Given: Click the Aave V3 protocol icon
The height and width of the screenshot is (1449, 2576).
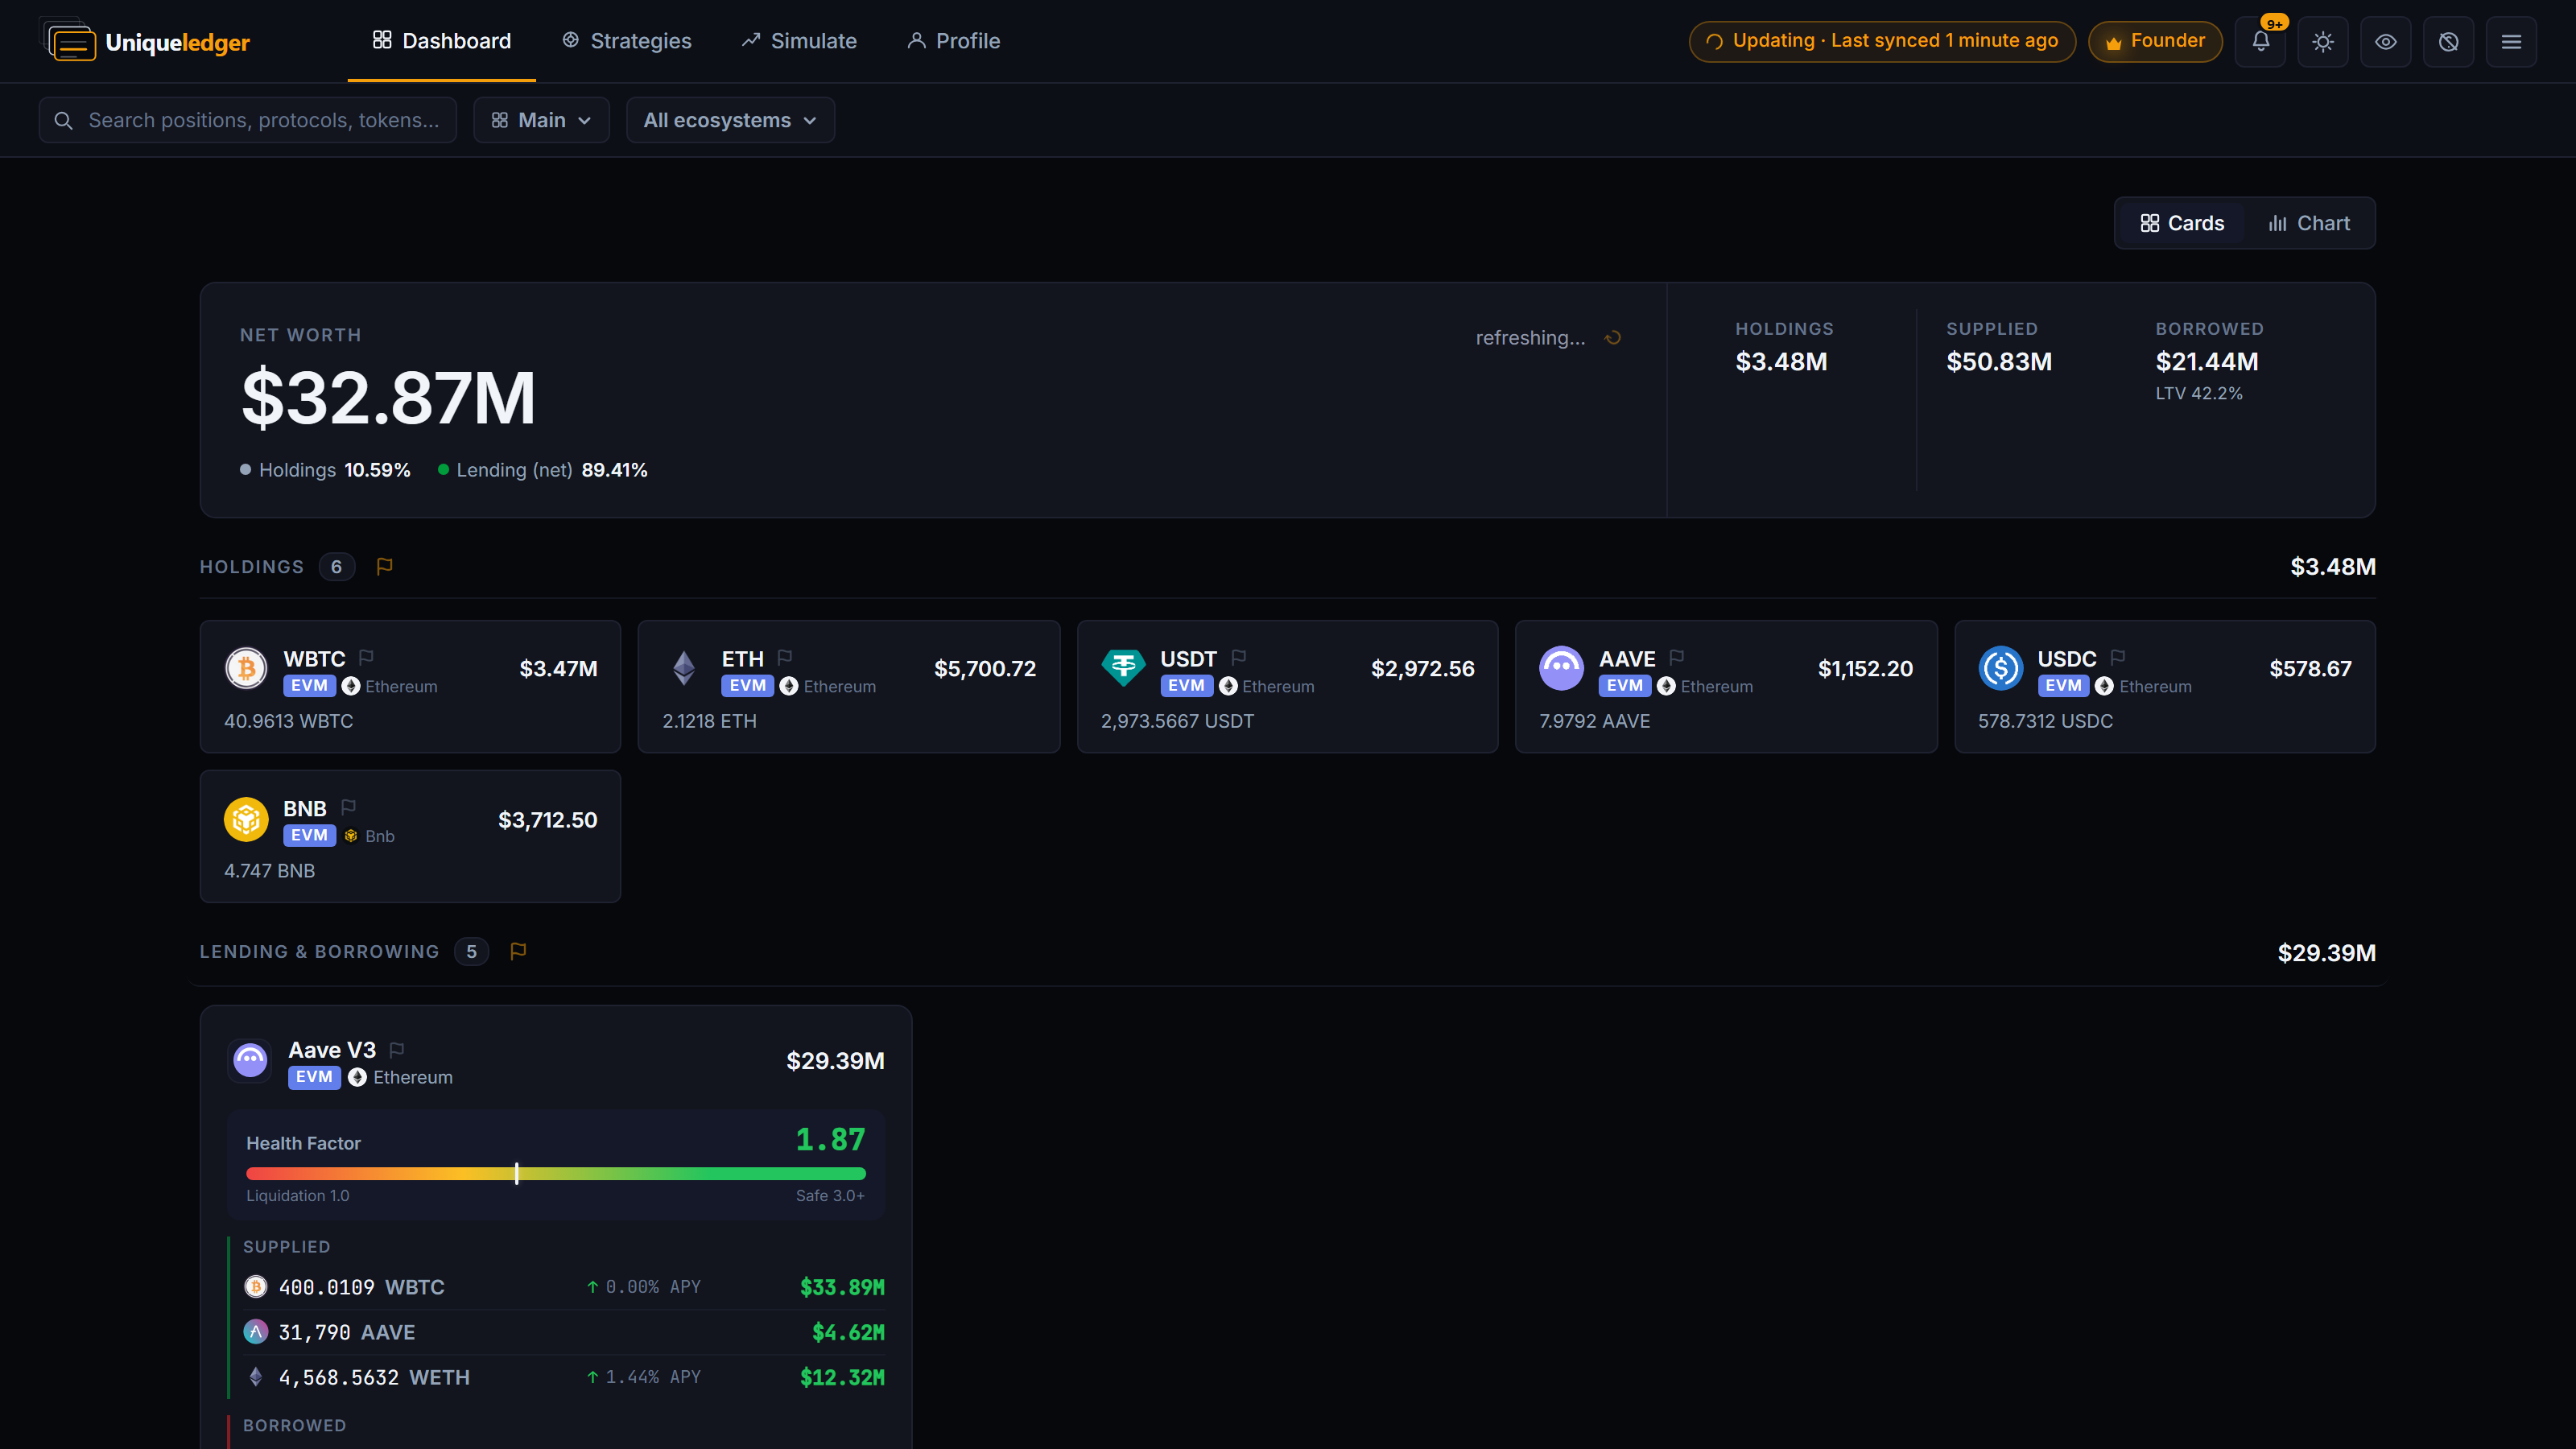Looking at the screenshot, I should pyautogui.click(x=250, y=1060).
